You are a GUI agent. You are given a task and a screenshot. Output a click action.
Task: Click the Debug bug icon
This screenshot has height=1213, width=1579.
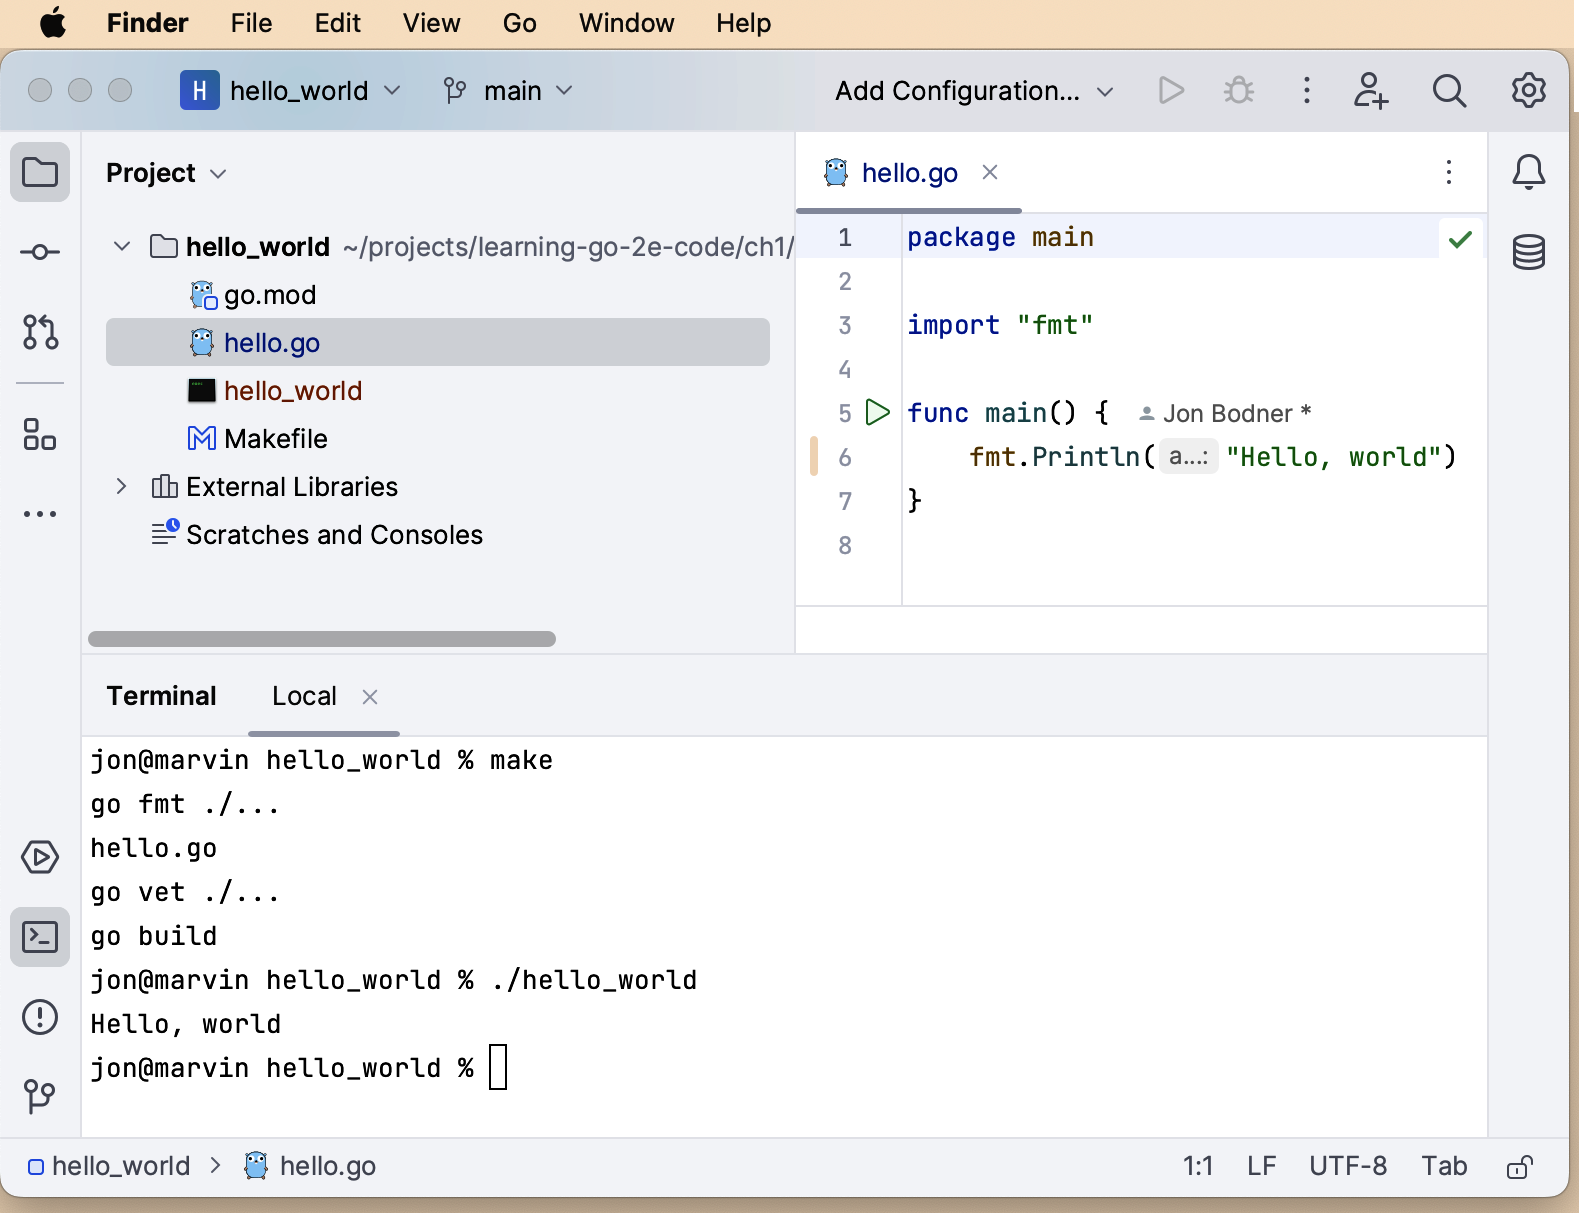[x=1239, y=91]
